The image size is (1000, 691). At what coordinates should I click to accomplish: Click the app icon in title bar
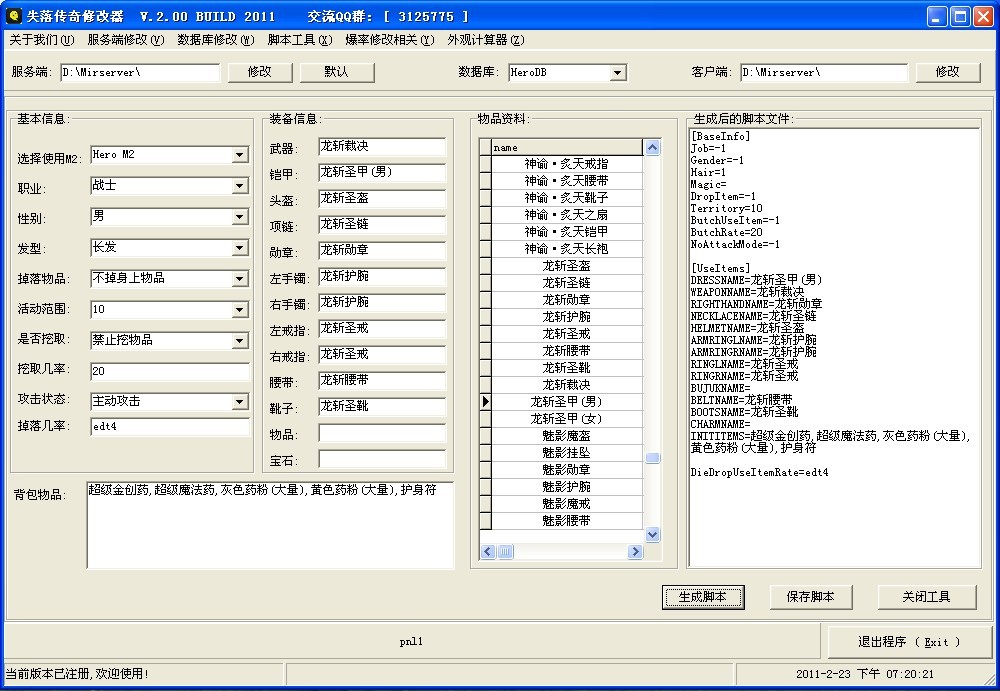pos(13,16)
